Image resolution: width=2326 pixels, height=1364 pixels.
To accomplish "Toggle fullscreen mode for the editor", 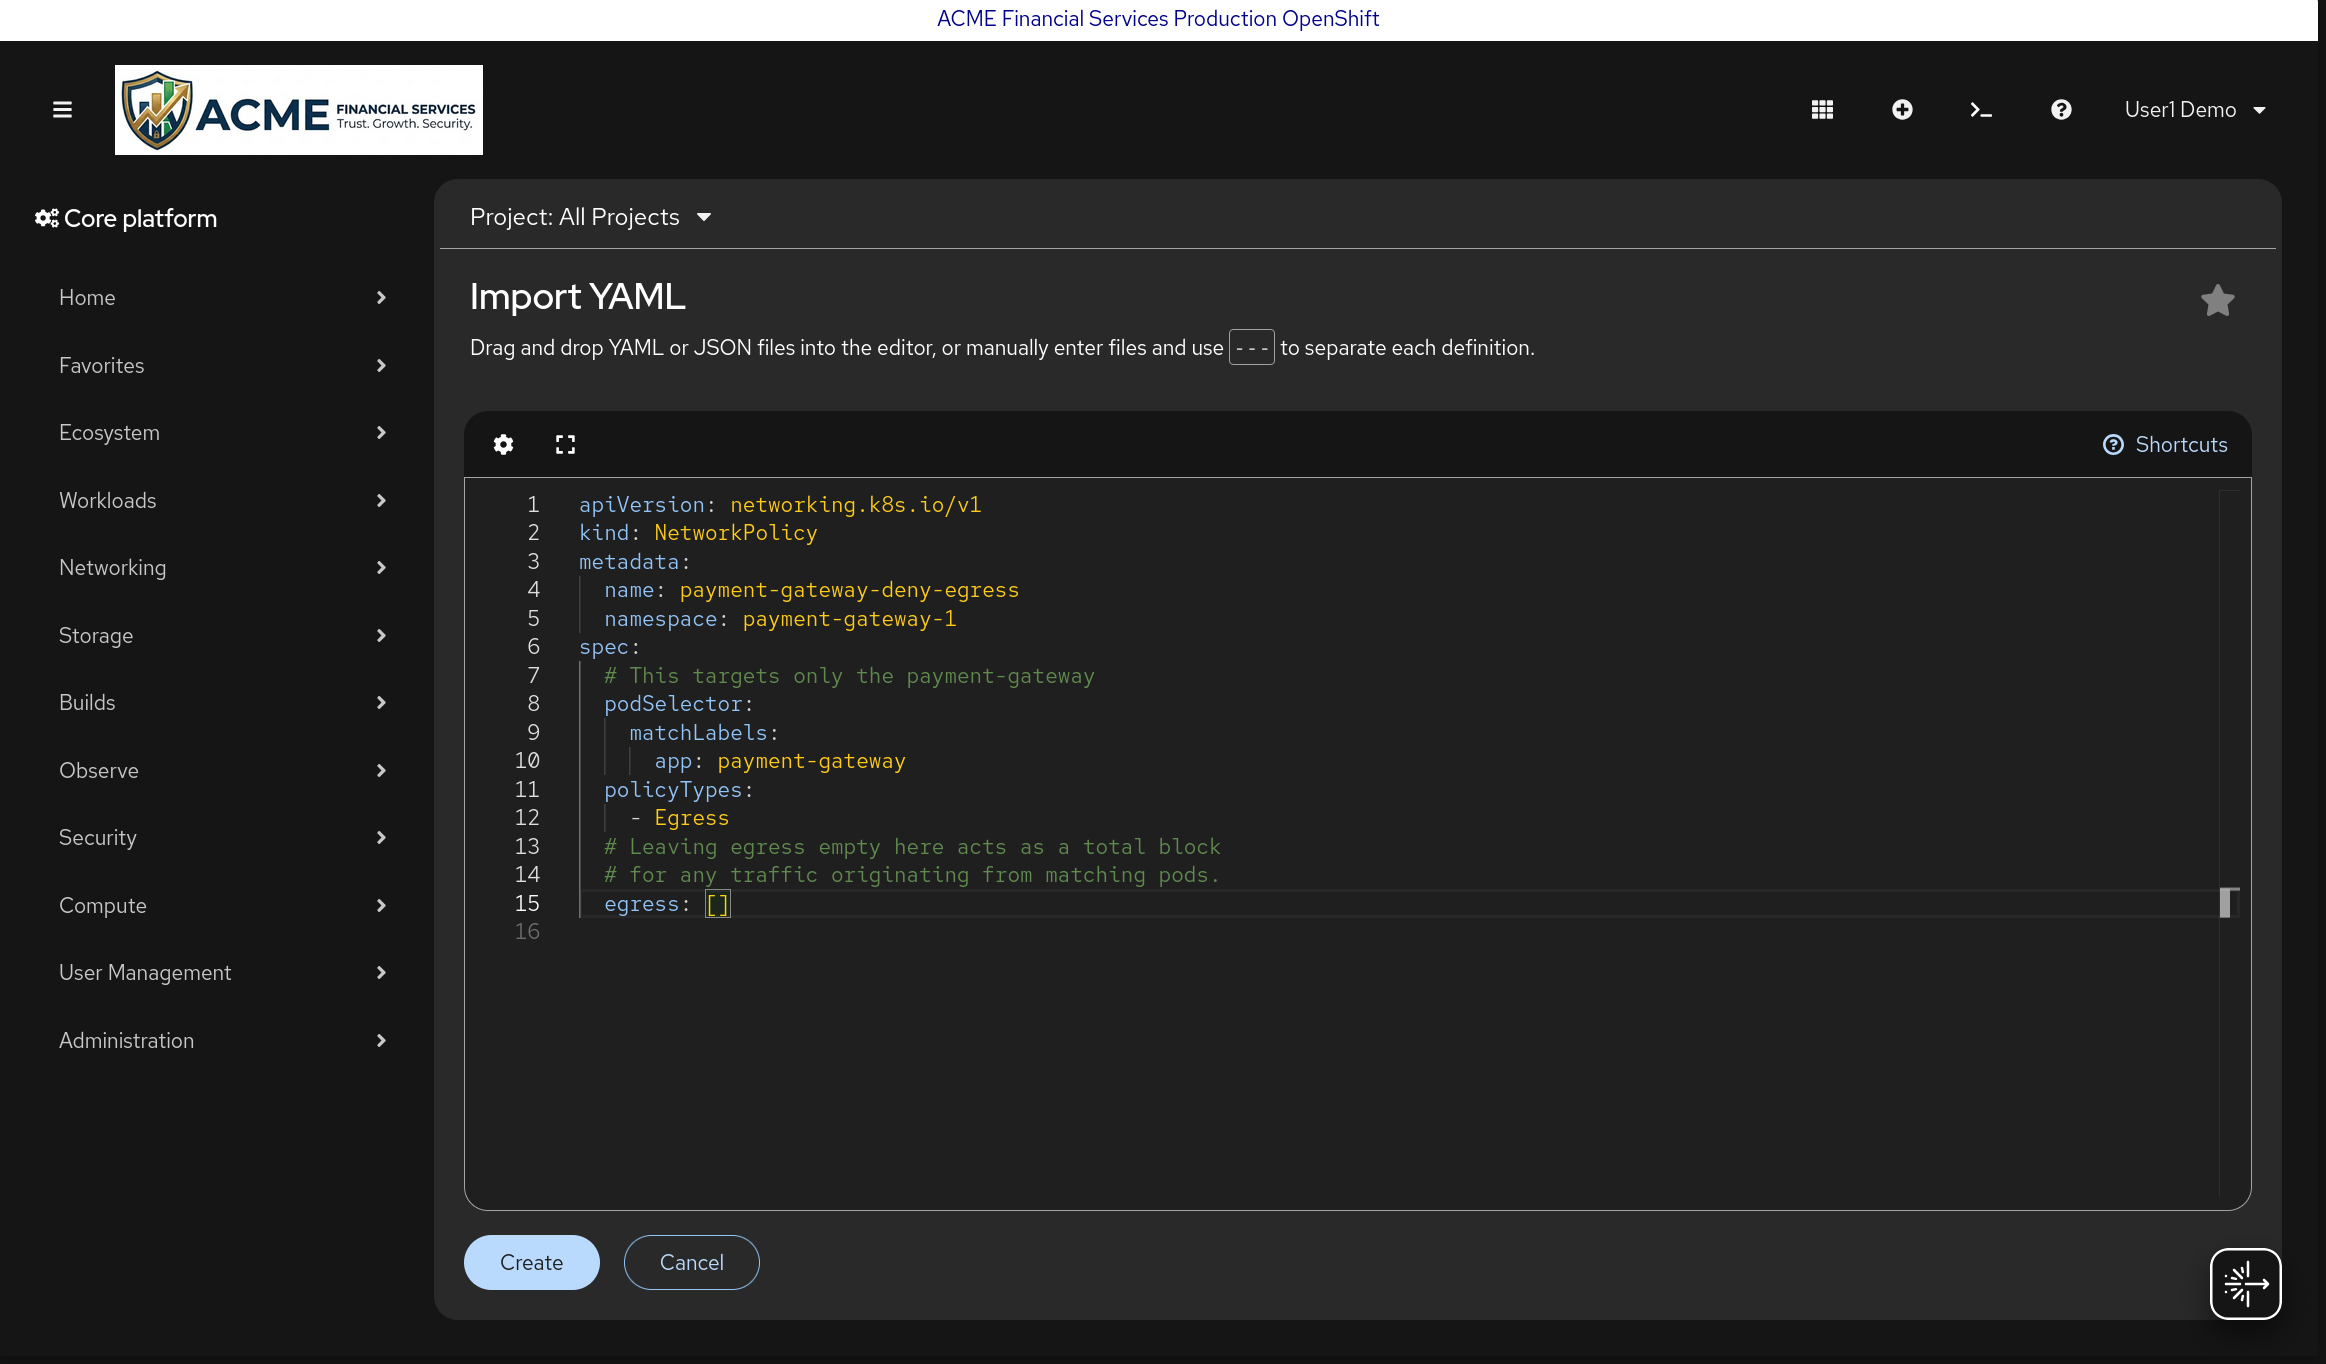I will point(565,444).
